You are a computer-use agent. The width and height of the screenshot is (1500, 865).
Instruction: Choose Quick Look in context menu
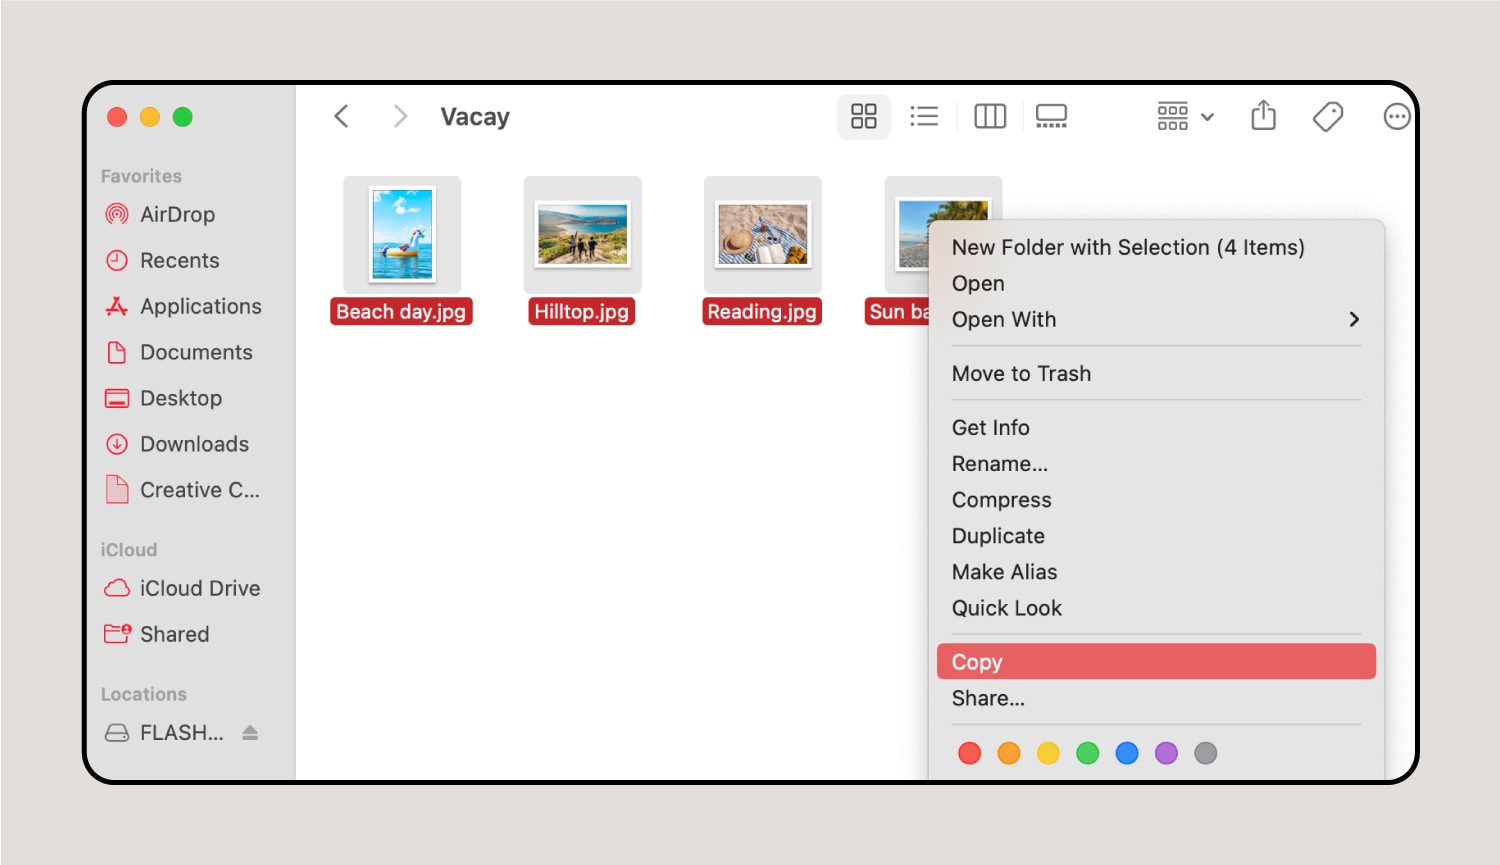(1007, 607)
